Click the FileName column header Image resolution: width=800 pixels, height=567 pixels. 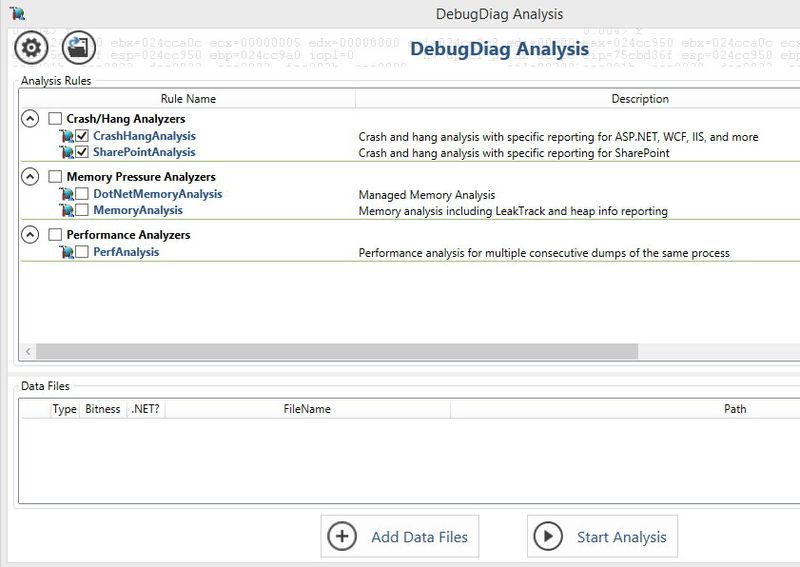[x=307, y=409]
